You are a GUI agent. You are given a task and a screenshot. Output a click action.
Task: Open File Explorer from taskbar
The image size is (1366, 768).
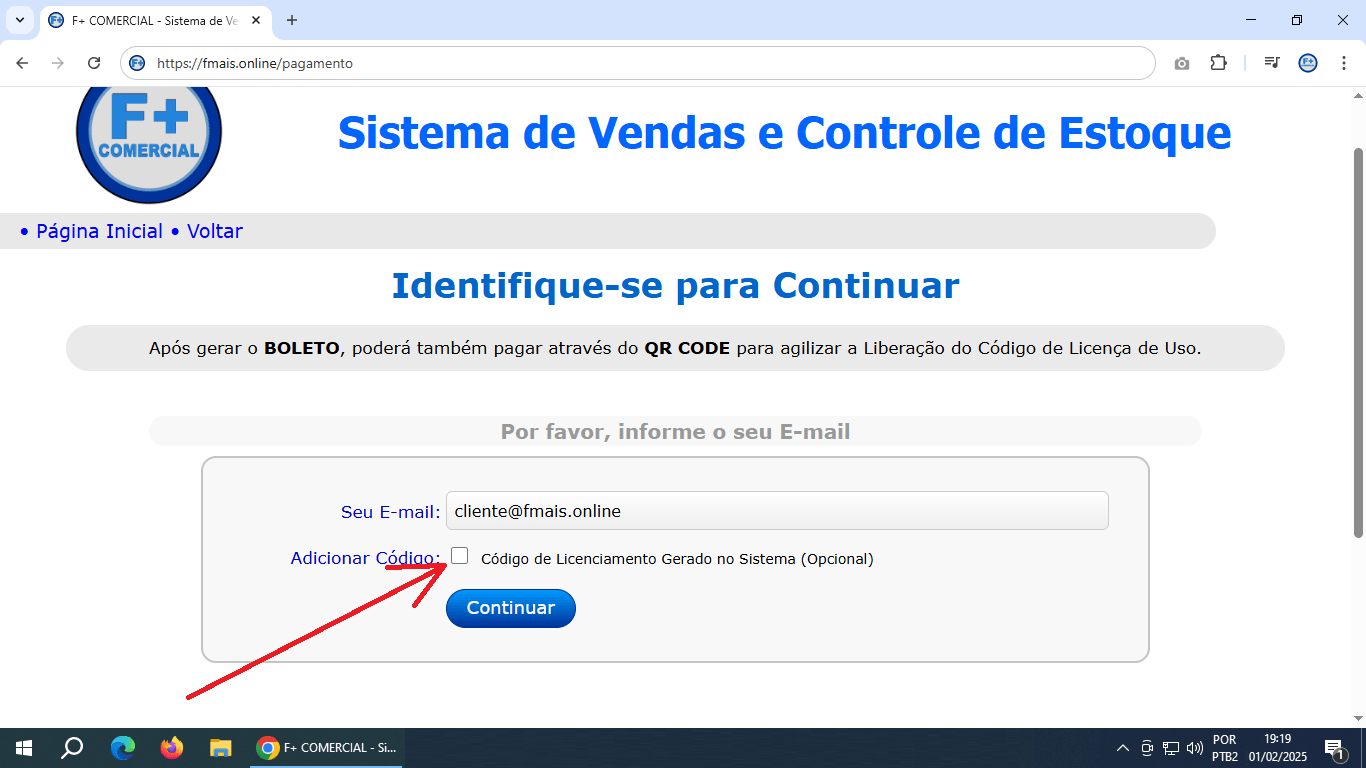point(221,748)
